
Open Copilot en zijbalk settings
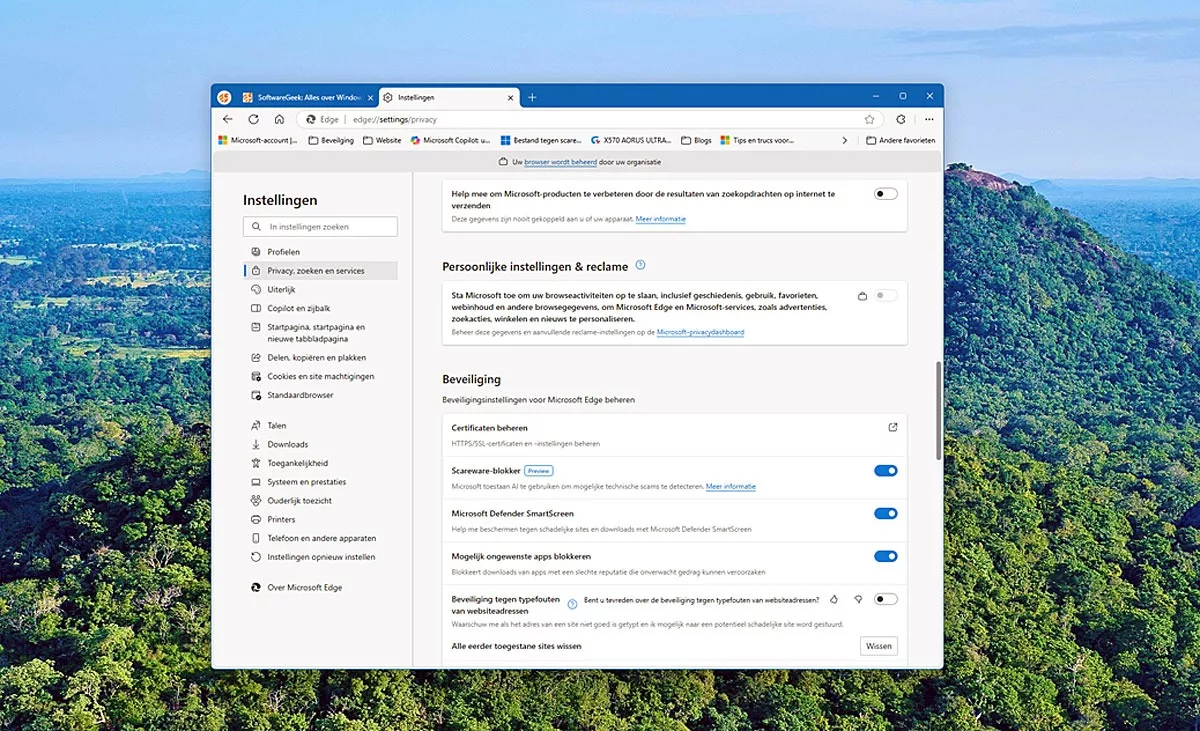pyautogui.click(x=320, y=308)
